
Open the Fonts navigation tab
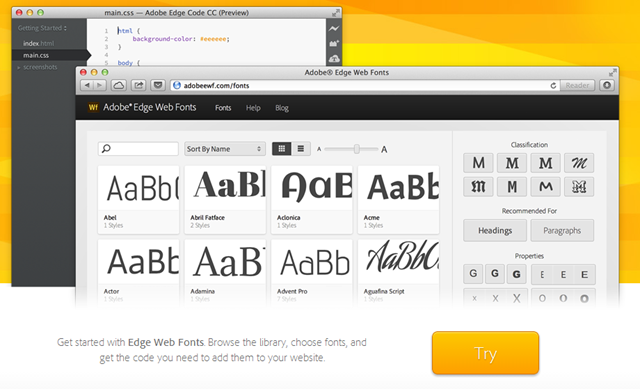[x=223, y=108]
